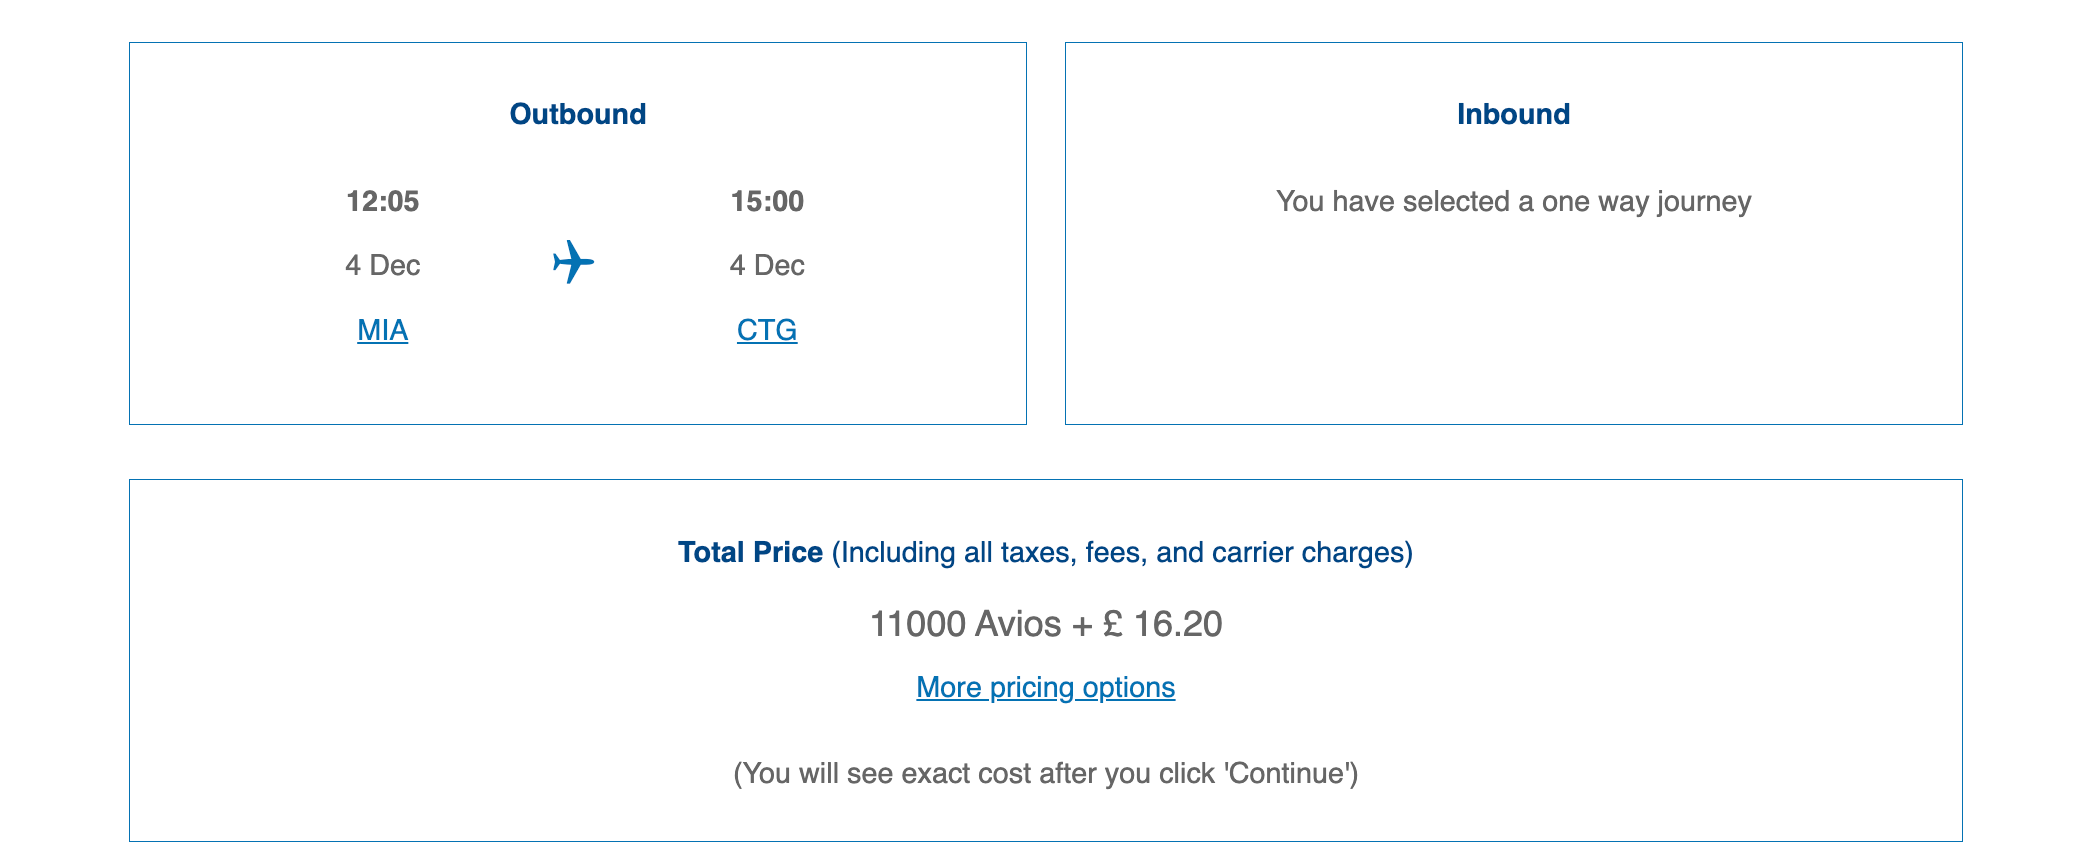
Task: Click the exact cost after Continue note
Action: click(x=1045, y=774)
